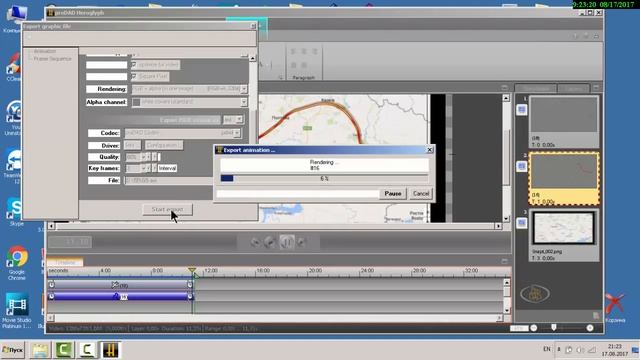Open the Start (Пуск) menu

13,350
